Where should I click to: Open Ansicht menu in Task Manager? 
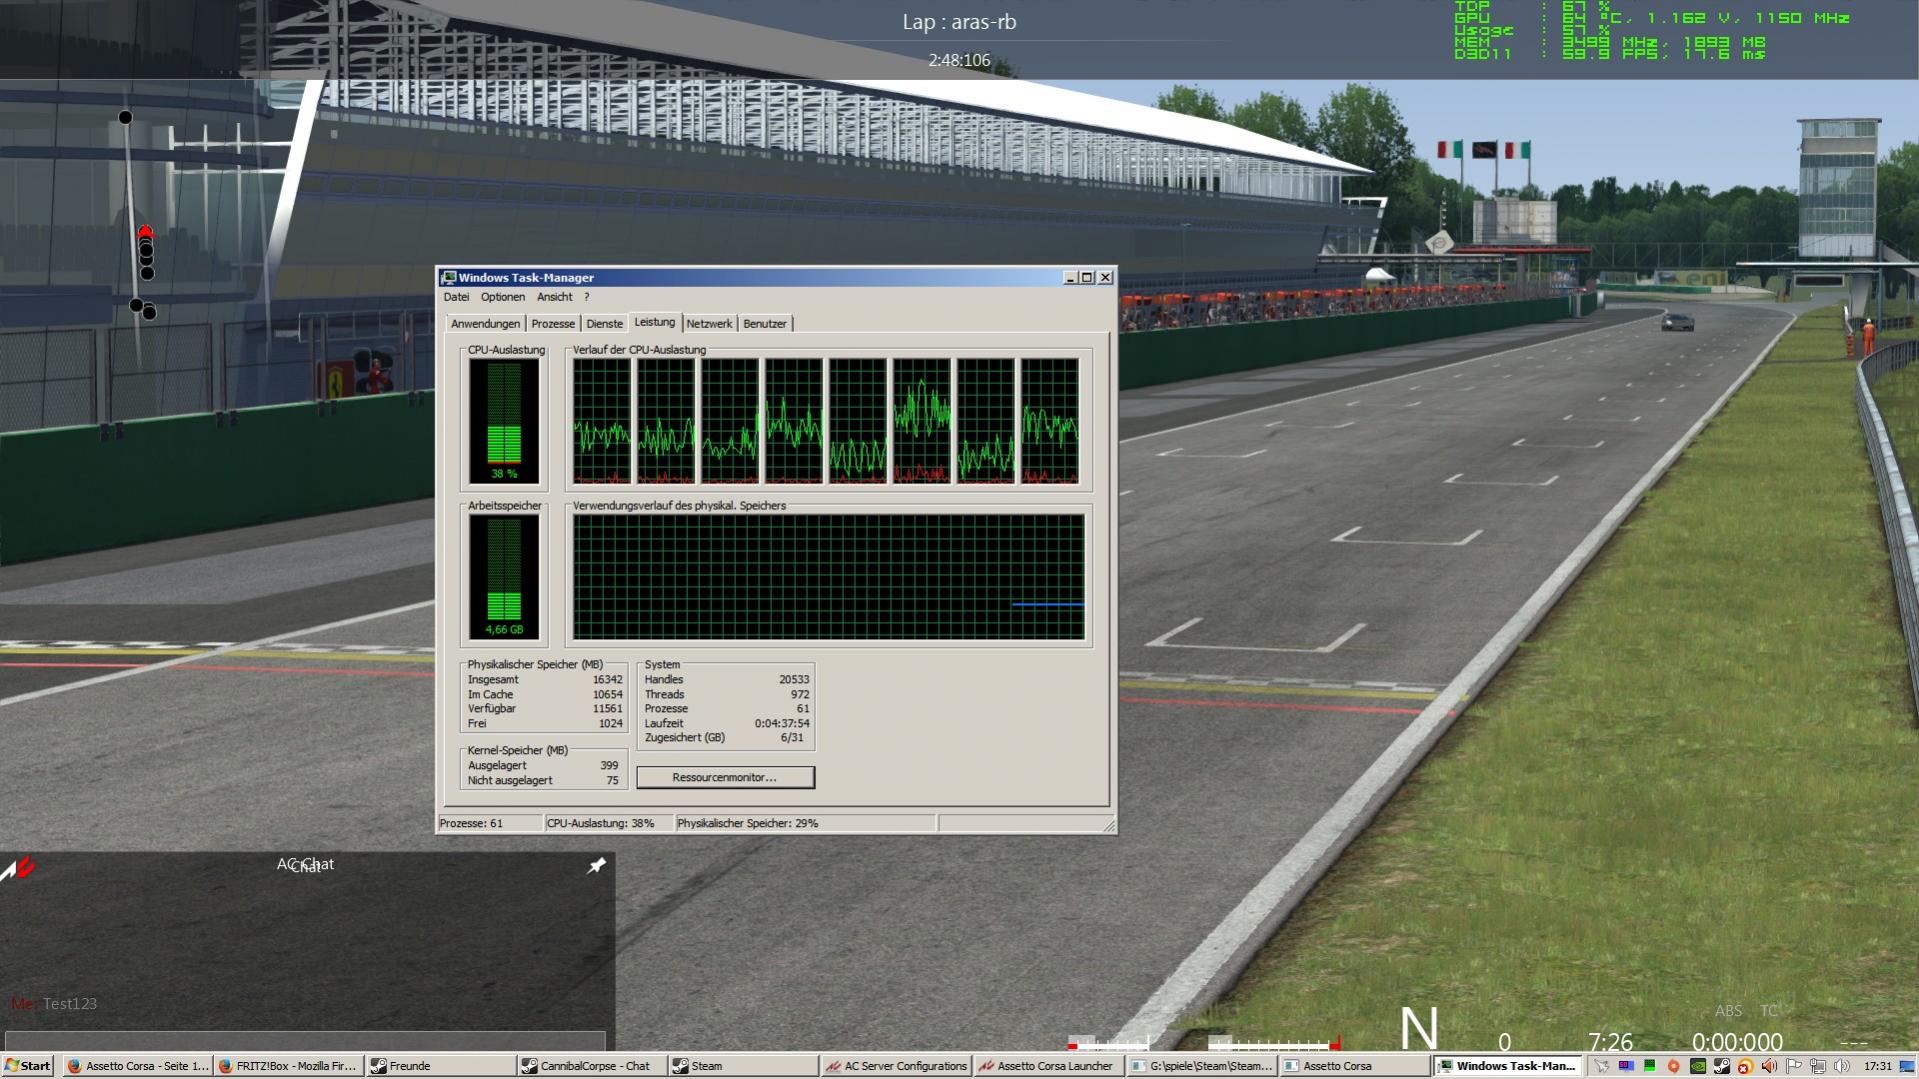point(554,297)
